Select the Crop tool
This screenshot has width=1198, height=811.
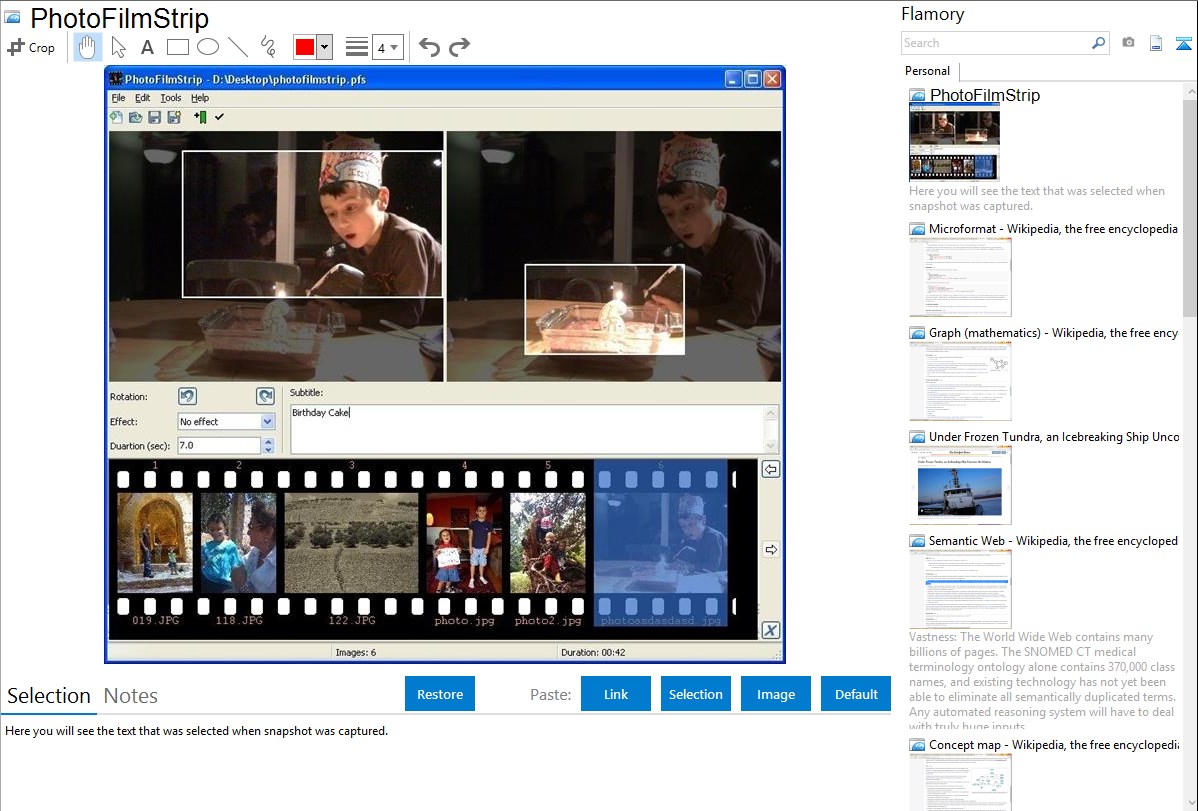(x=31, y=47)
